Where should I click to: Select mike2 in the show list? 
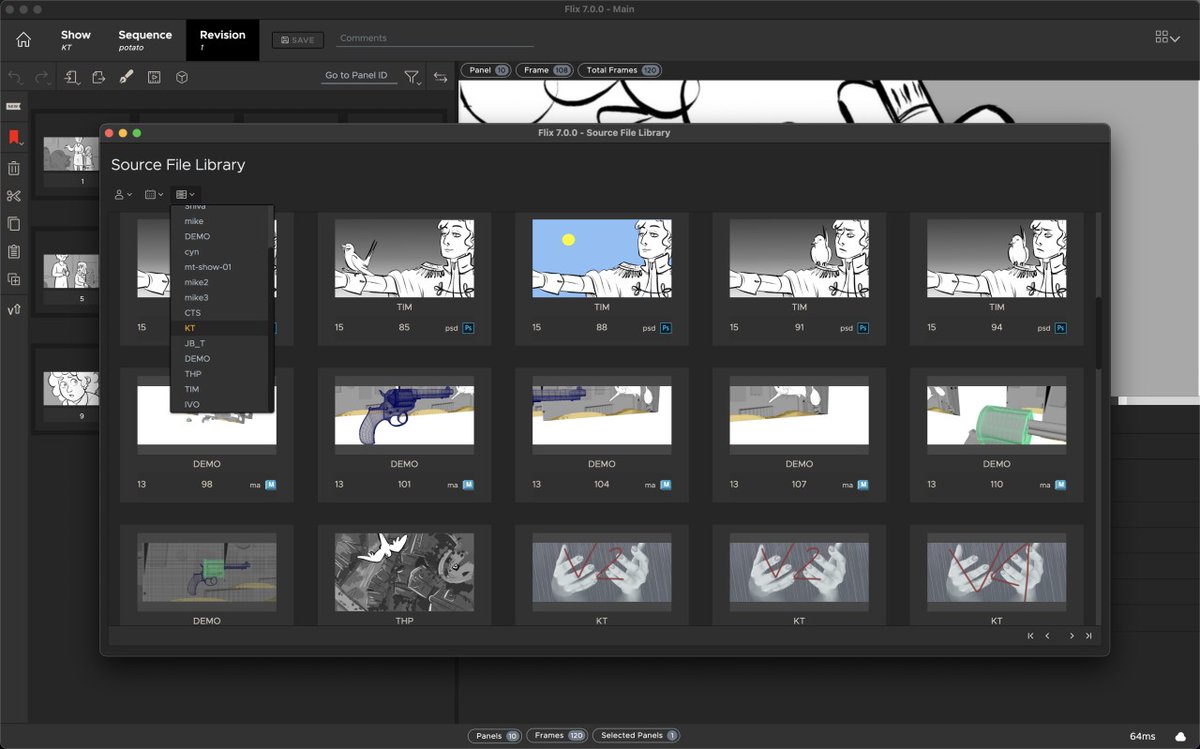click(222, 282)
